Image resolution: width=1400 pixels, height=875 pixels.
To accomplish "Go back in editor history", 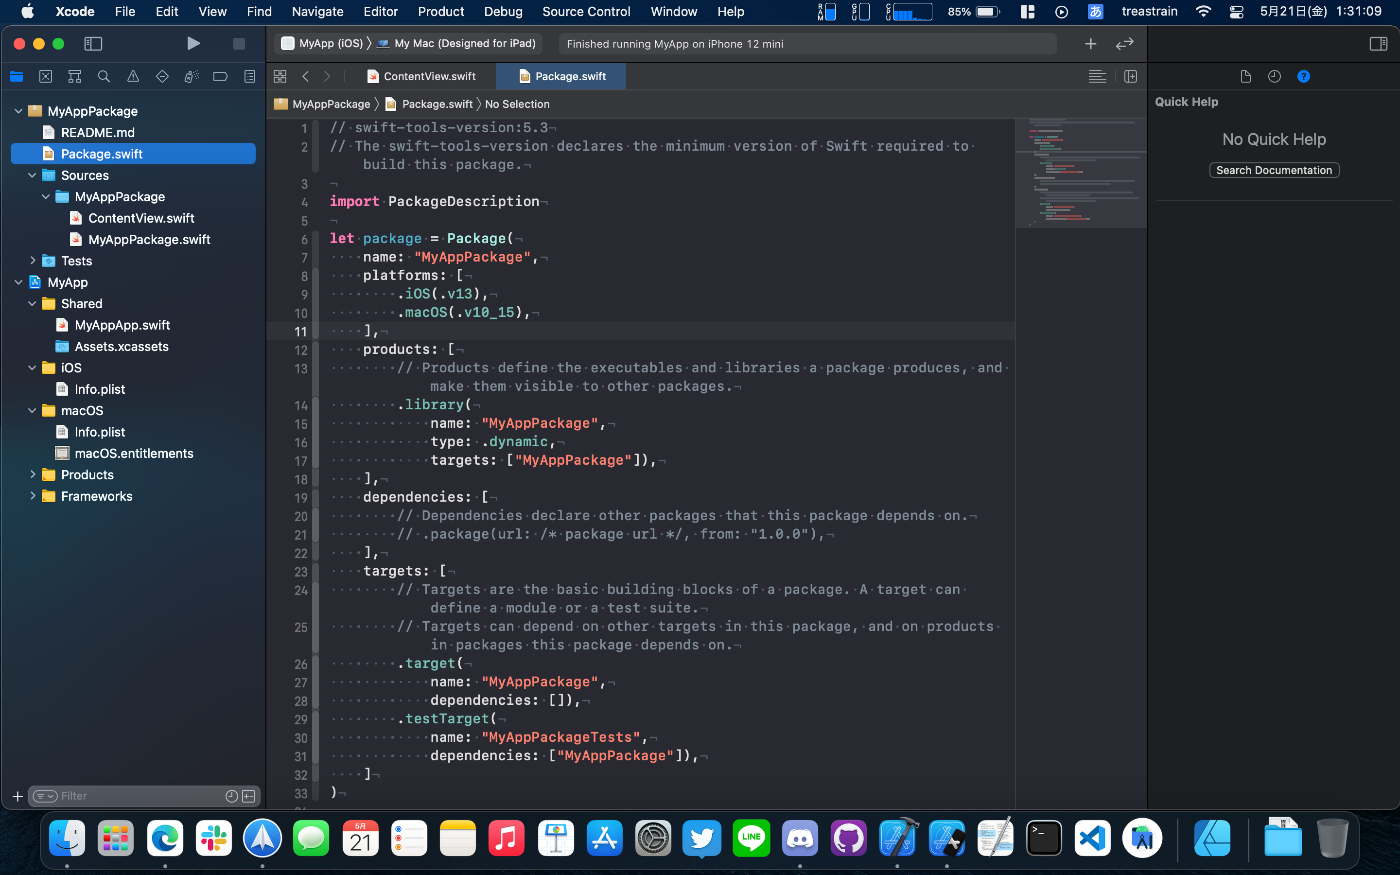I will [x=305, y=76].
